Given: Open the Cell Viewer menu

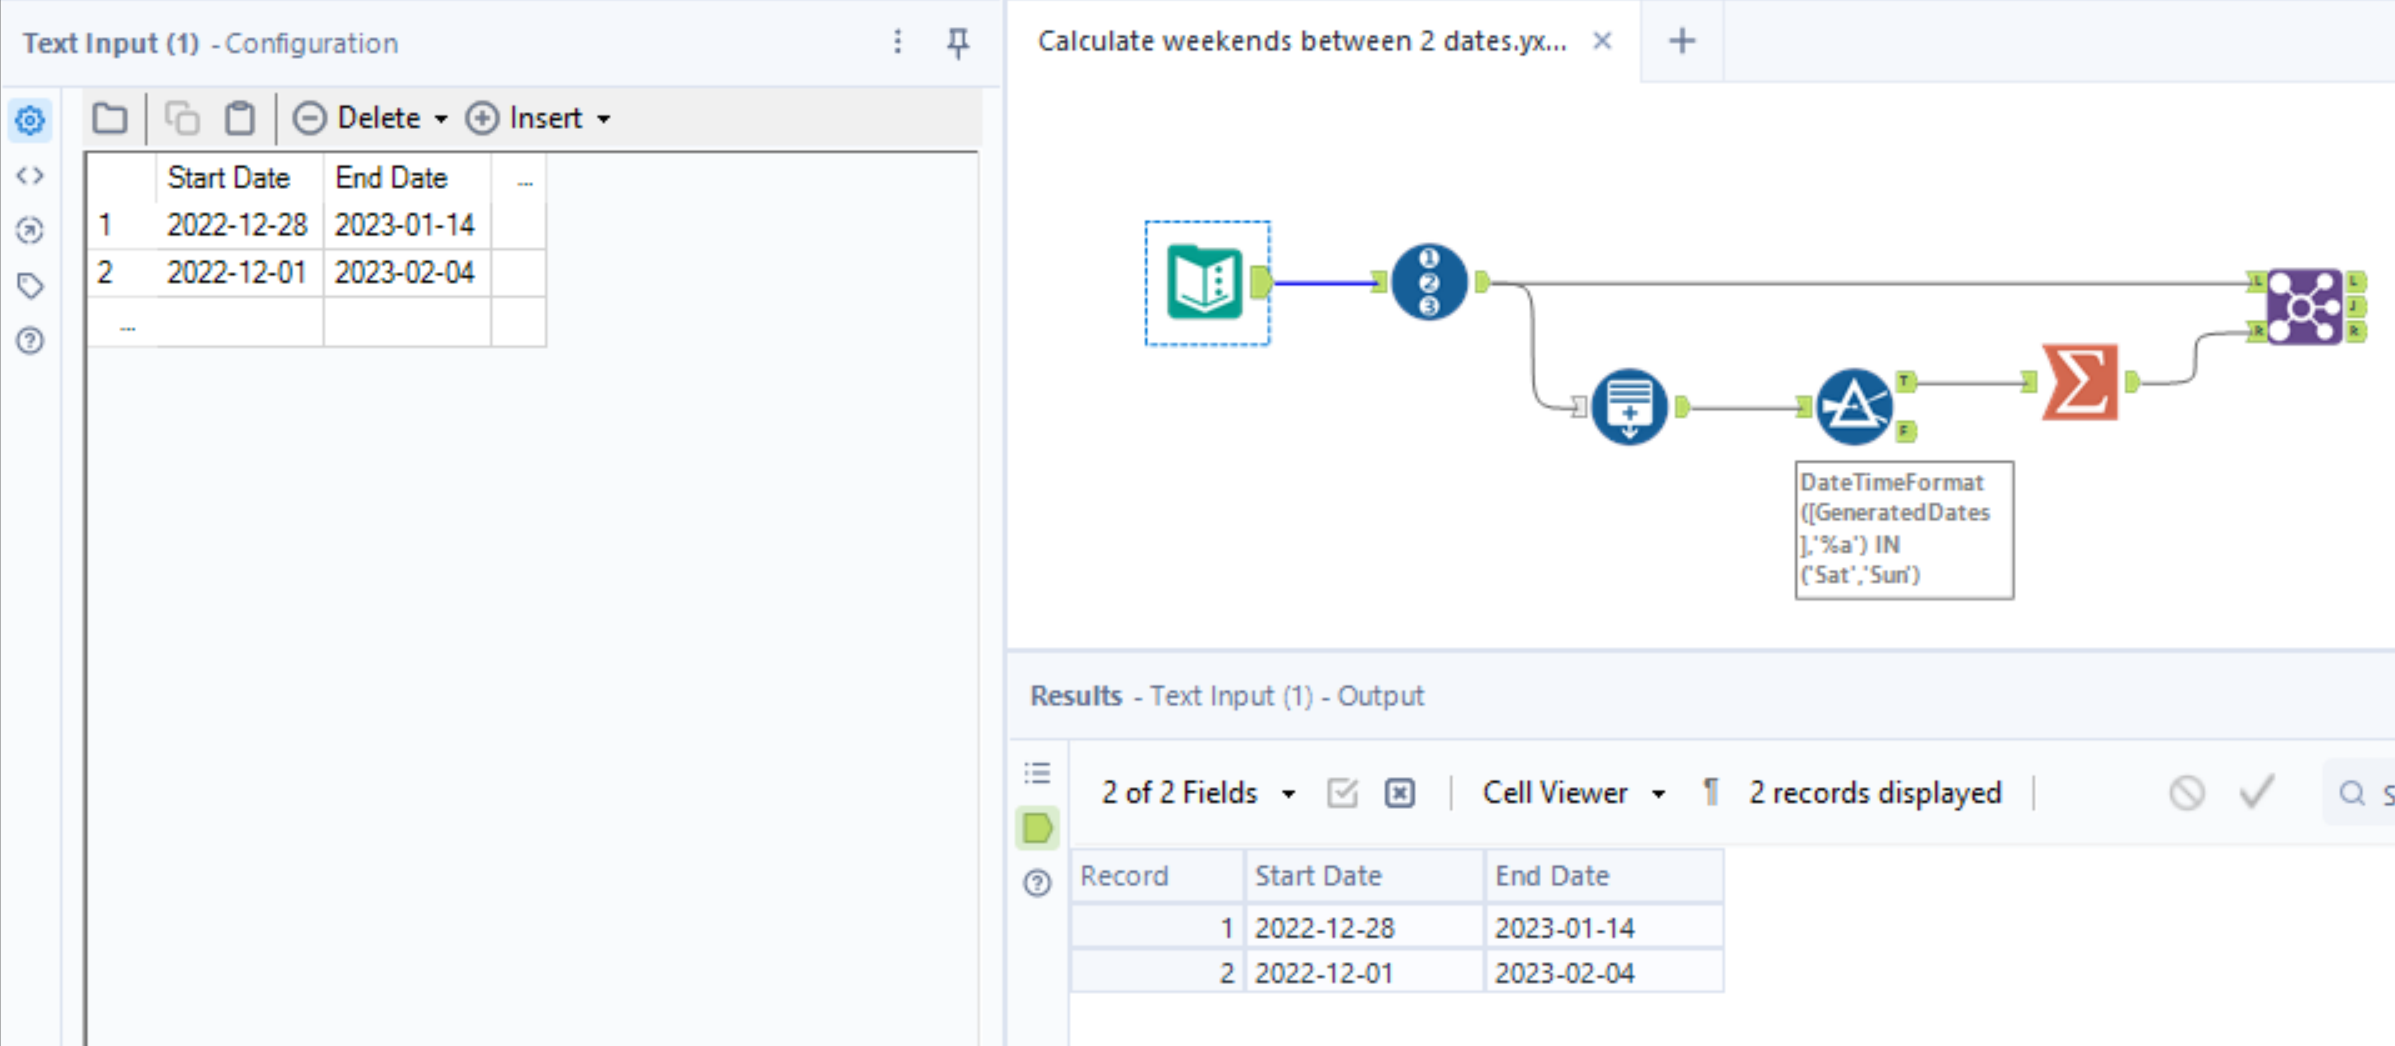Looking at the screenshot, I should click(1573, 793).
